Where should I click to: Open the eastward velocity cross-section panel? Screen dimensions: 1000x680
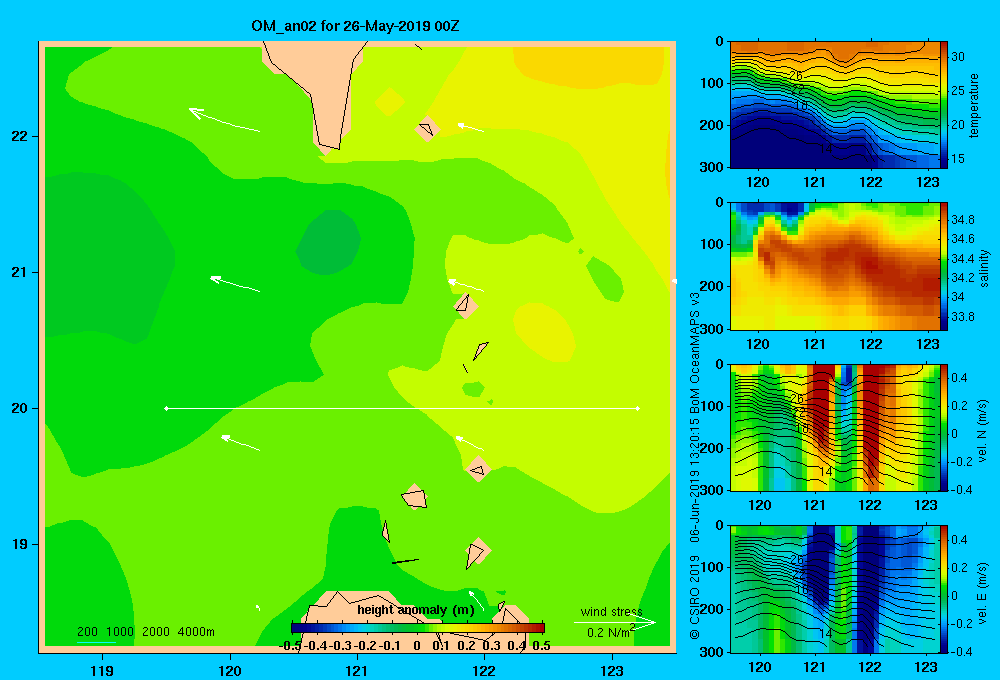tap(835, 589)
